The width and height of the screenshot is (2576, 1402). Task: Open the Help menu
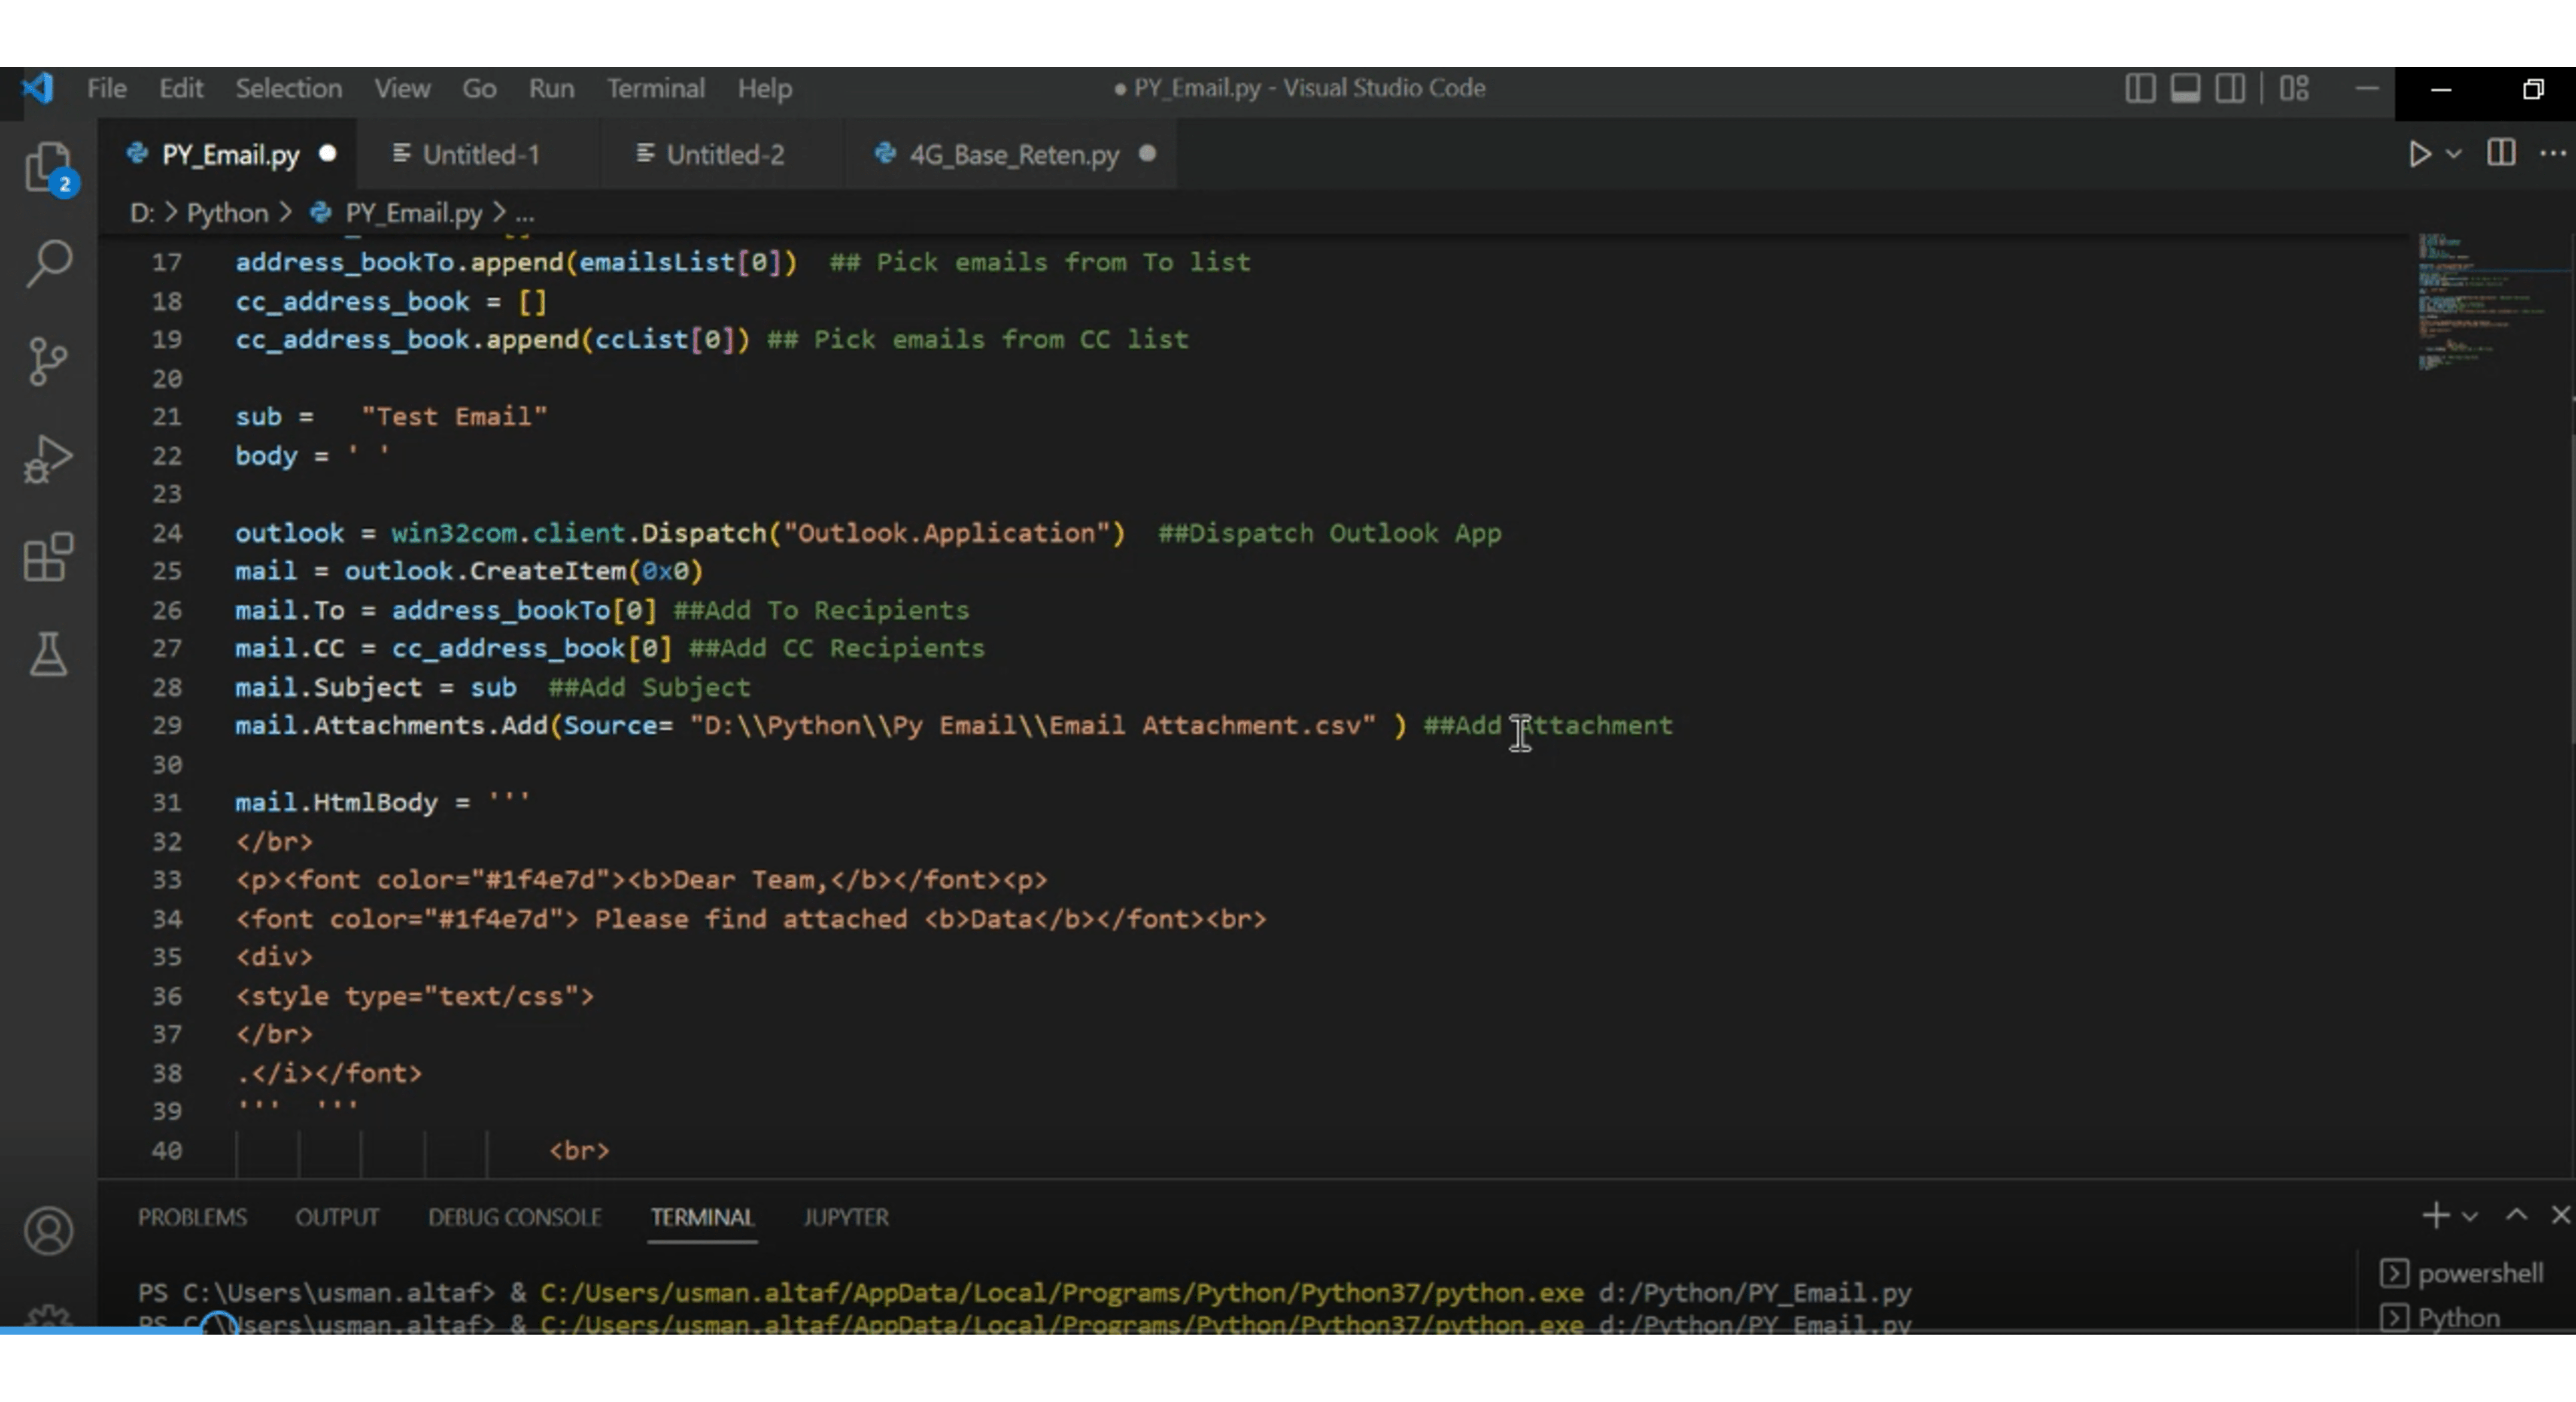765,88
